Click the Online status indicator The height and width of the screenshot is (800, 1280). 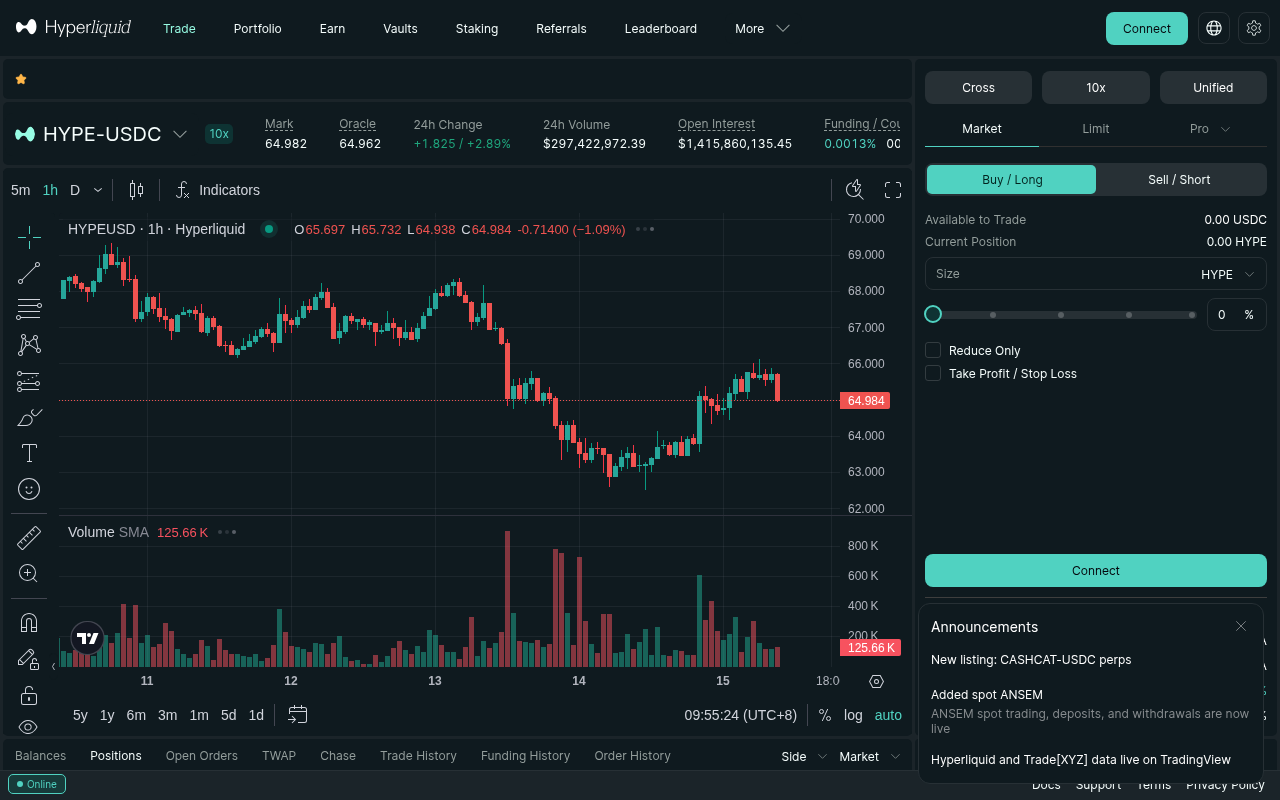pos(37,784)
